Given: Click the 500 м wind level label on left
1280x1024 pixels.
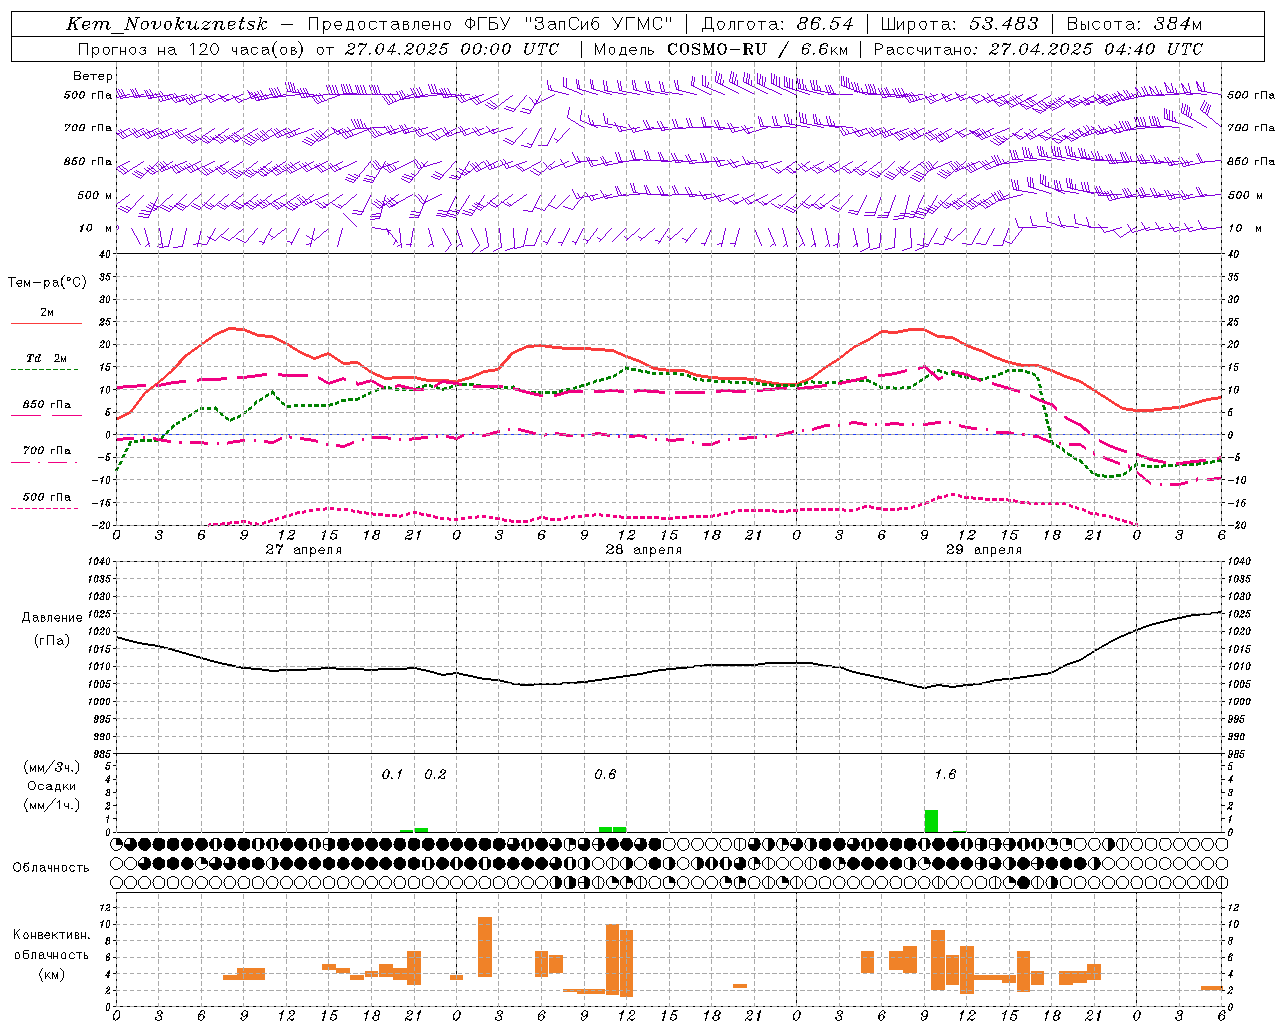Looking at the screenshot, I should [95, 195].
